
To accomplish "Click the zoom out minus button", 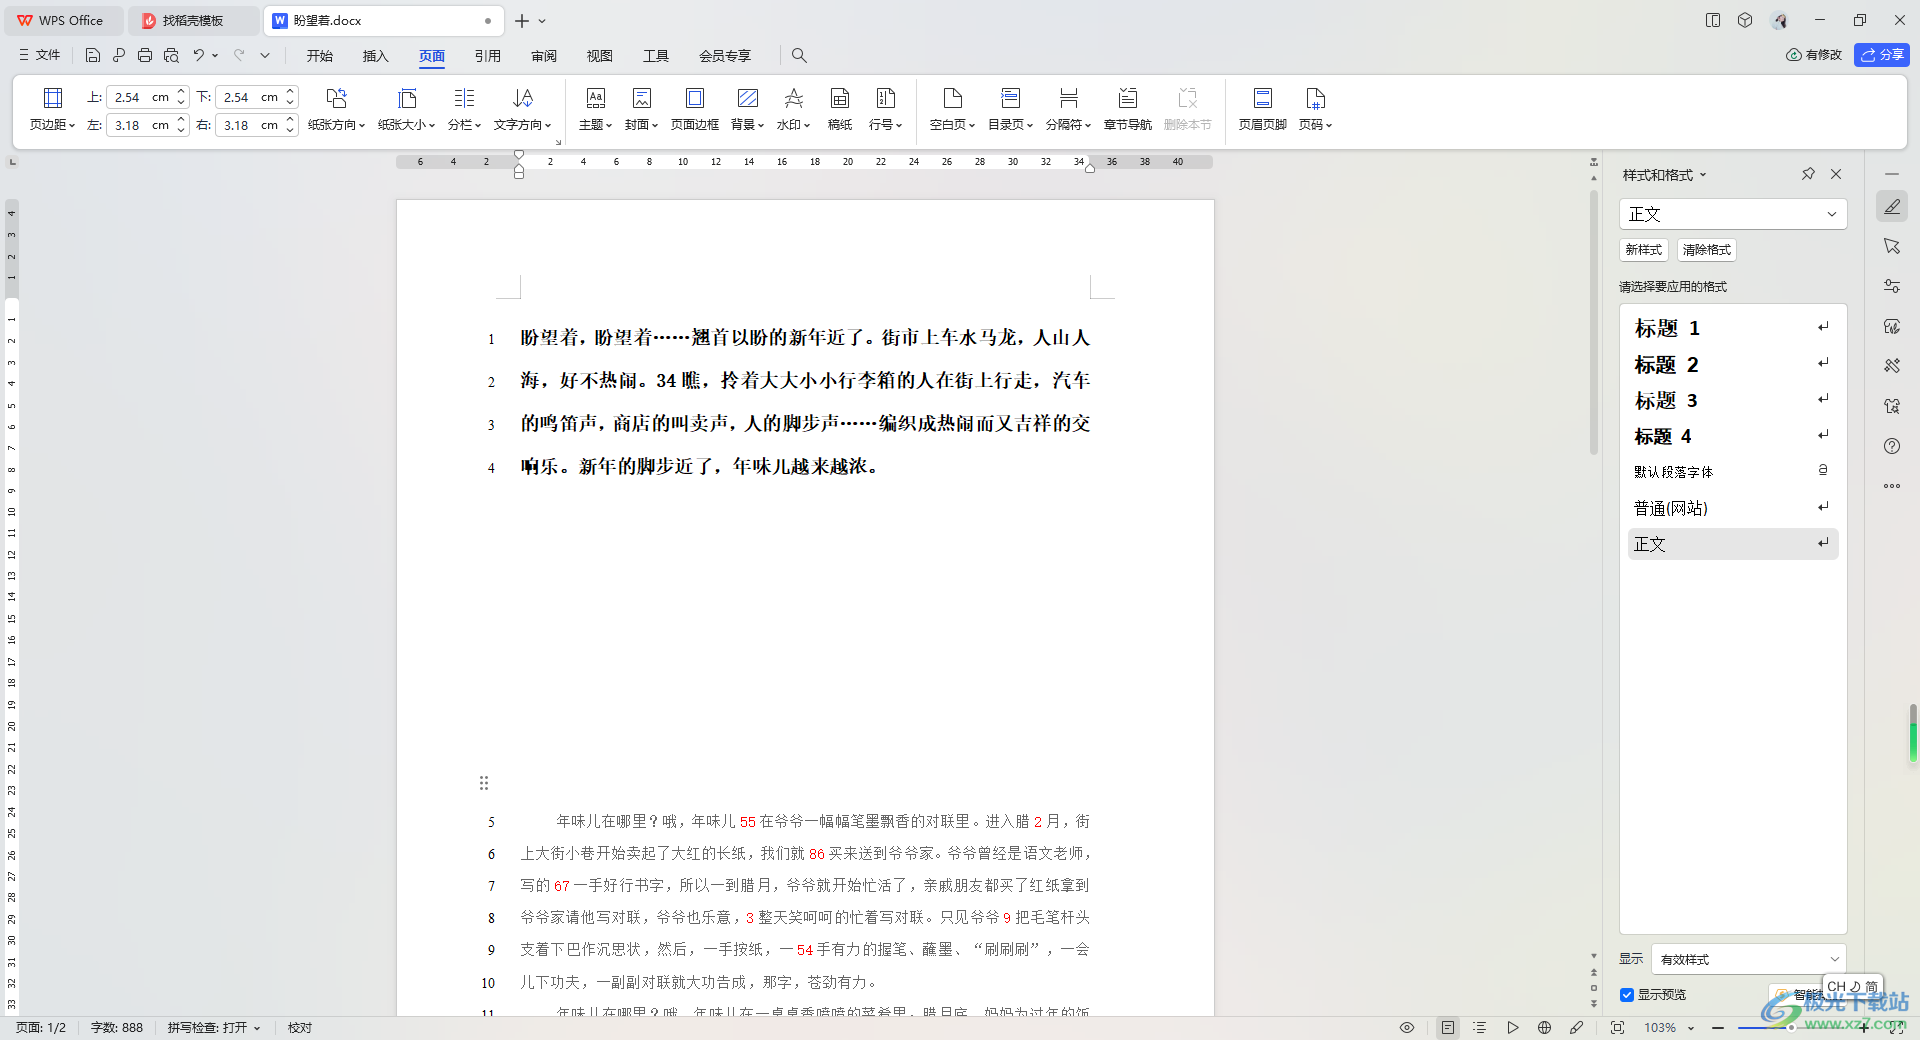I will coord(1717,1028).
